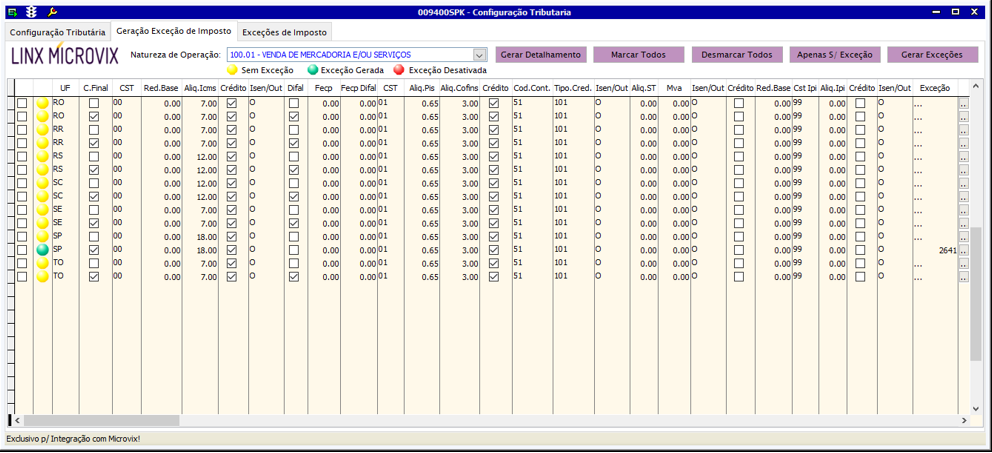Enable C.Final checkbox in first RS row

94,157
